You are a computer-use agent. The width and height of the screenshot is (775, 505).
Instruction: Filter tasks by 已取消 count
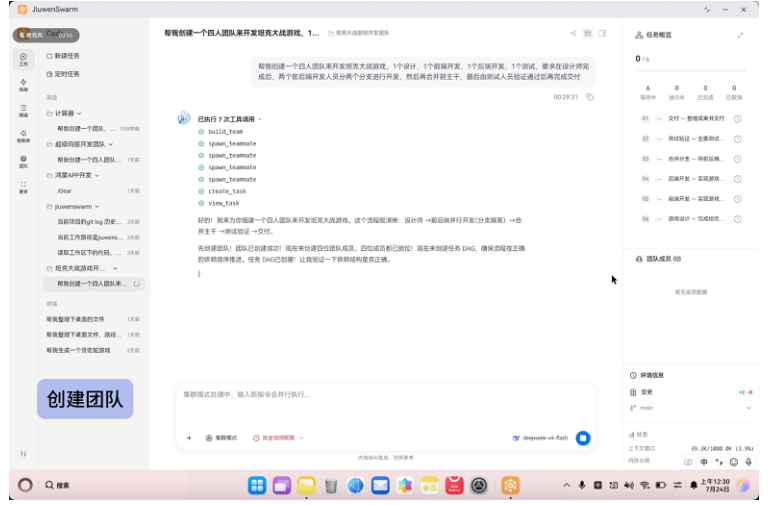point(734,92)
